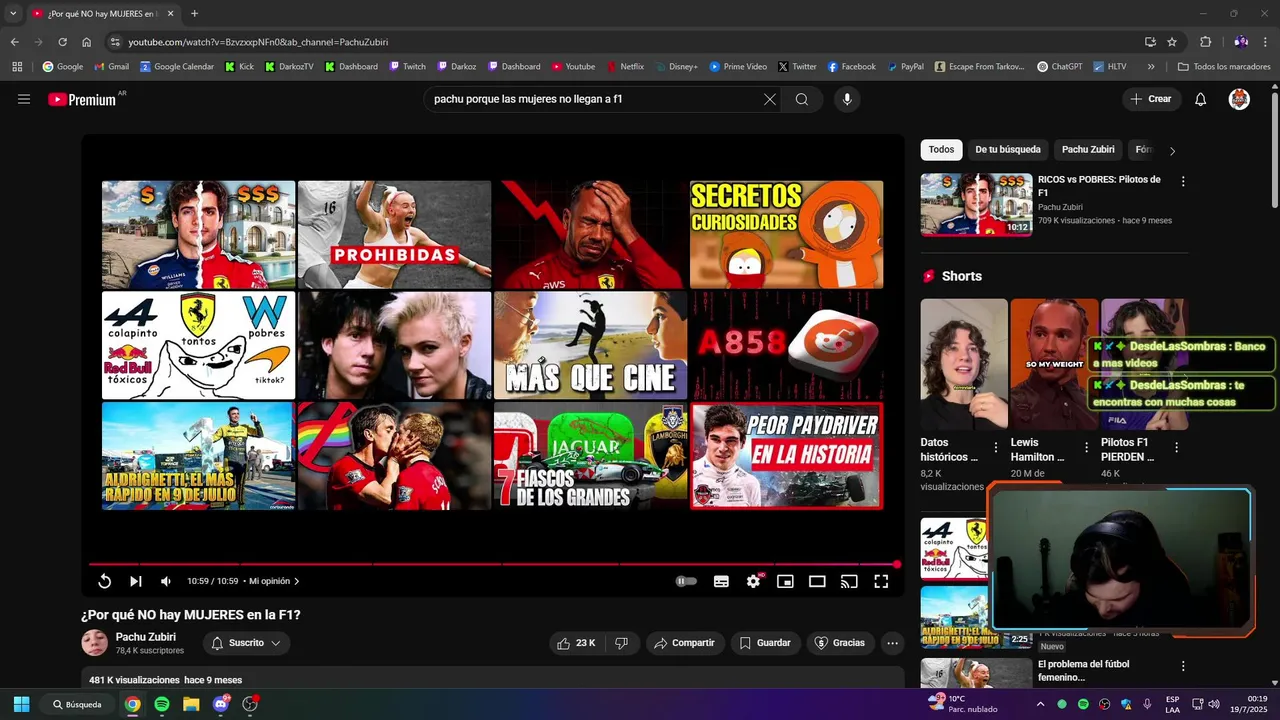Open the Gmail bookmark

tap(111, 67)
